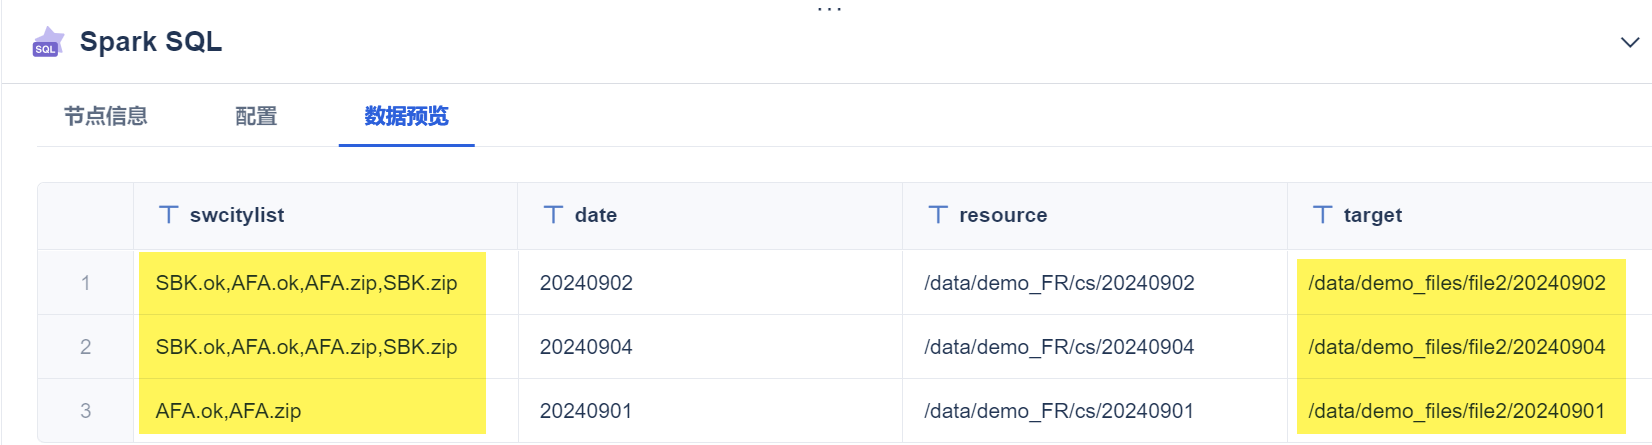Select row number 2
This screenshot has height=445, width=1652.
(86, 347)
